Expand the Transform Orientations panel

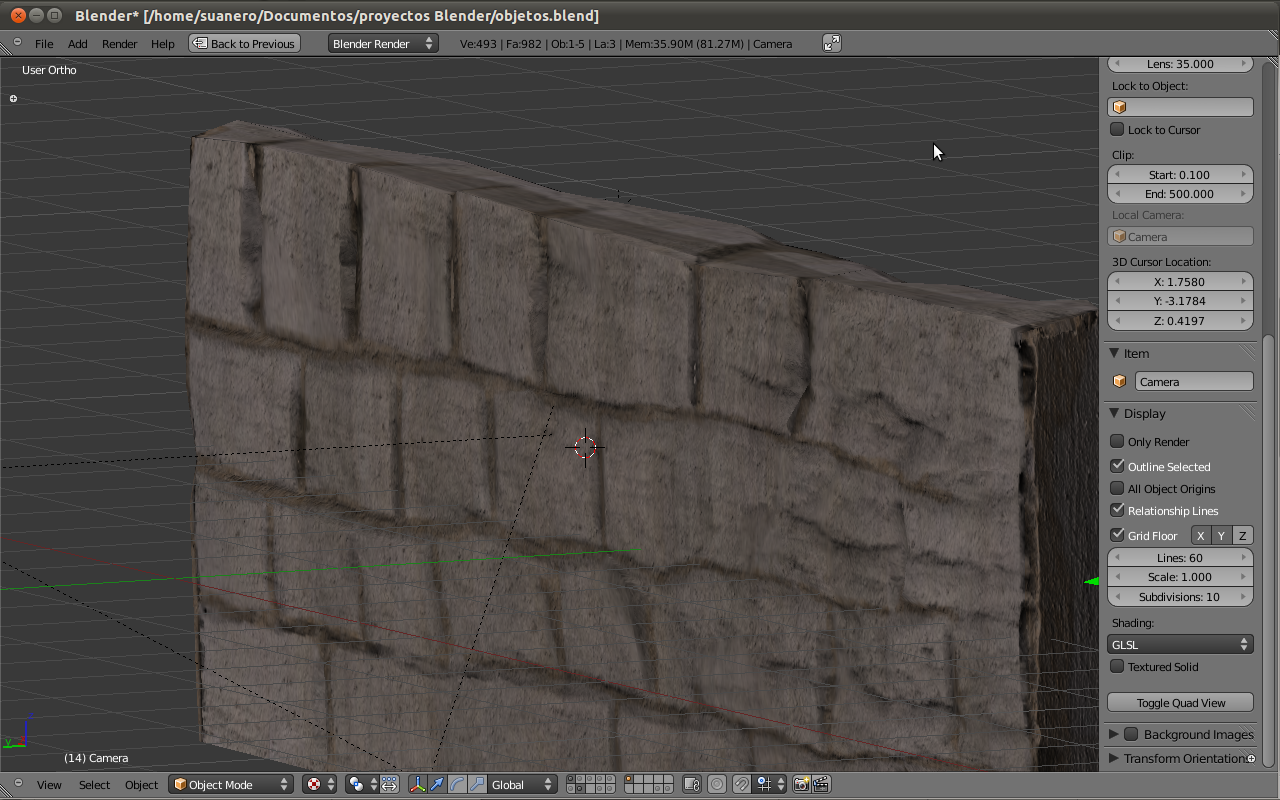1114,758
